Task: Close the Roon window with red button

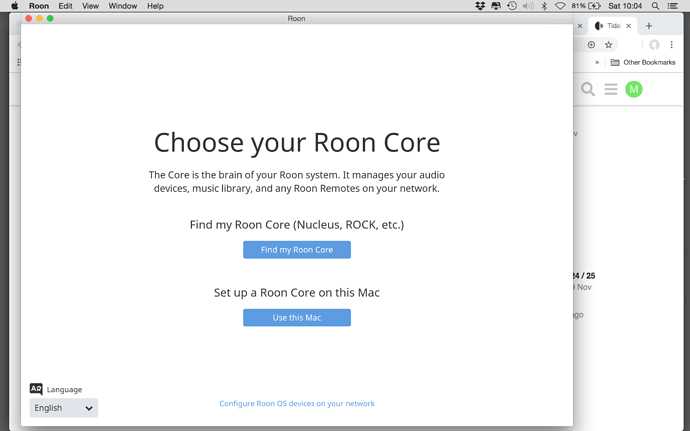Action: pos(29,18)
